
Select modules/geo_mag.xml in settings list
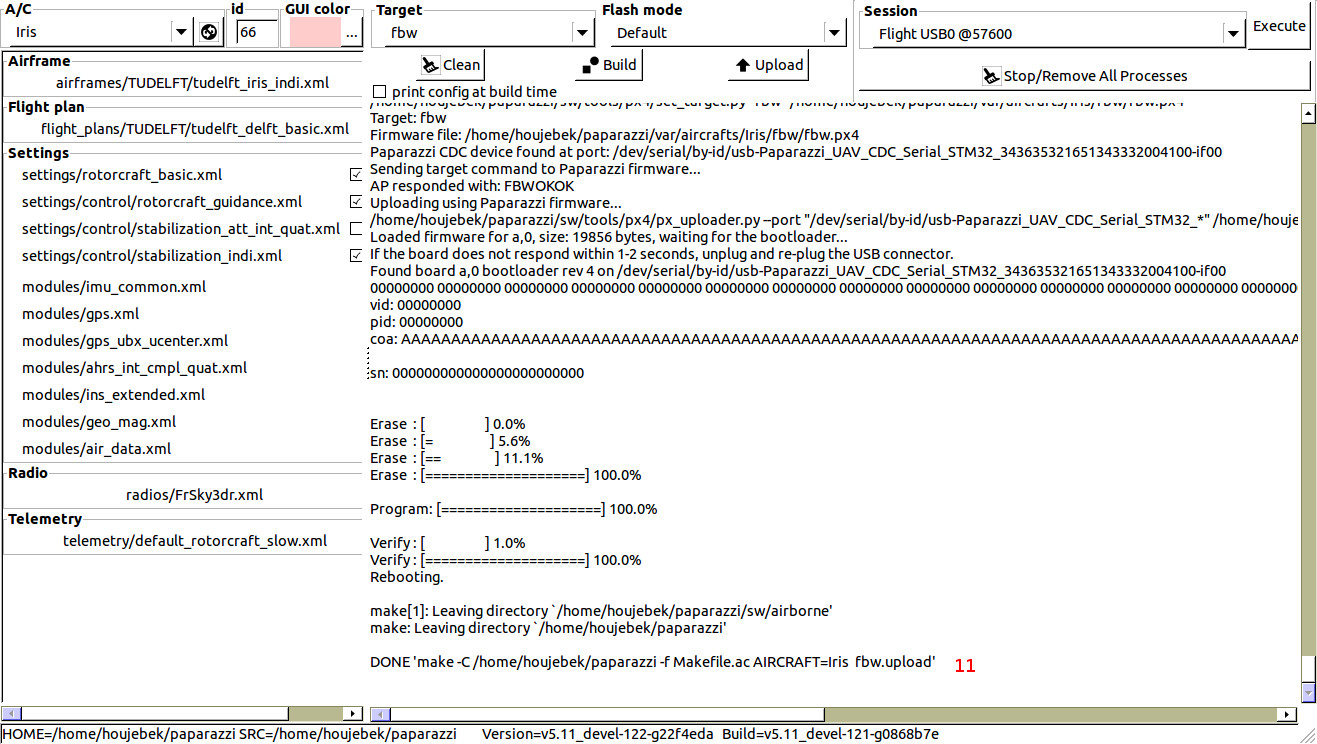coord(99,422)
